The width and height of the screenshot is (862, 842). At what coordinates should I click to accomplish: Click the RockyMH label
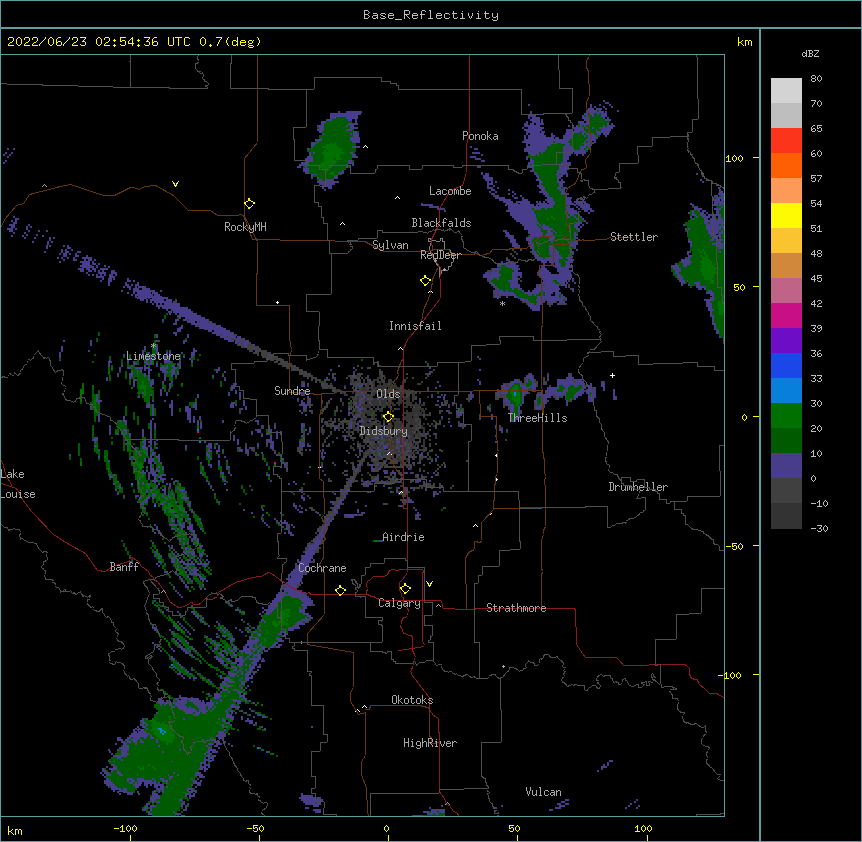pyautogui.click(x=245, y=227)
